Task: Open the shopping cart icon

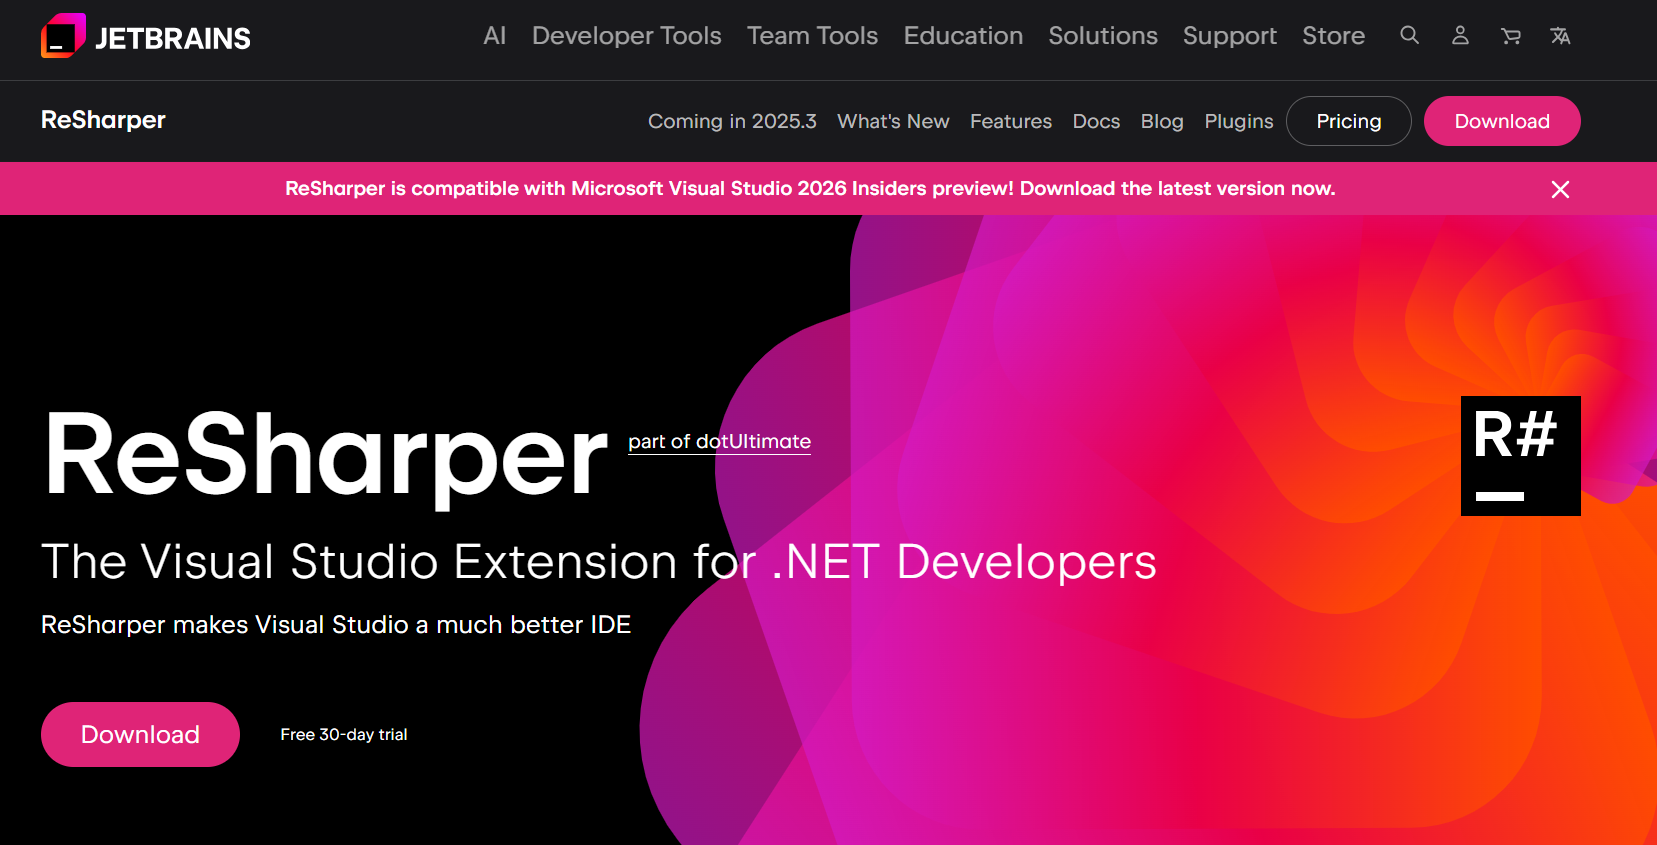Action: coord(1510,36)
